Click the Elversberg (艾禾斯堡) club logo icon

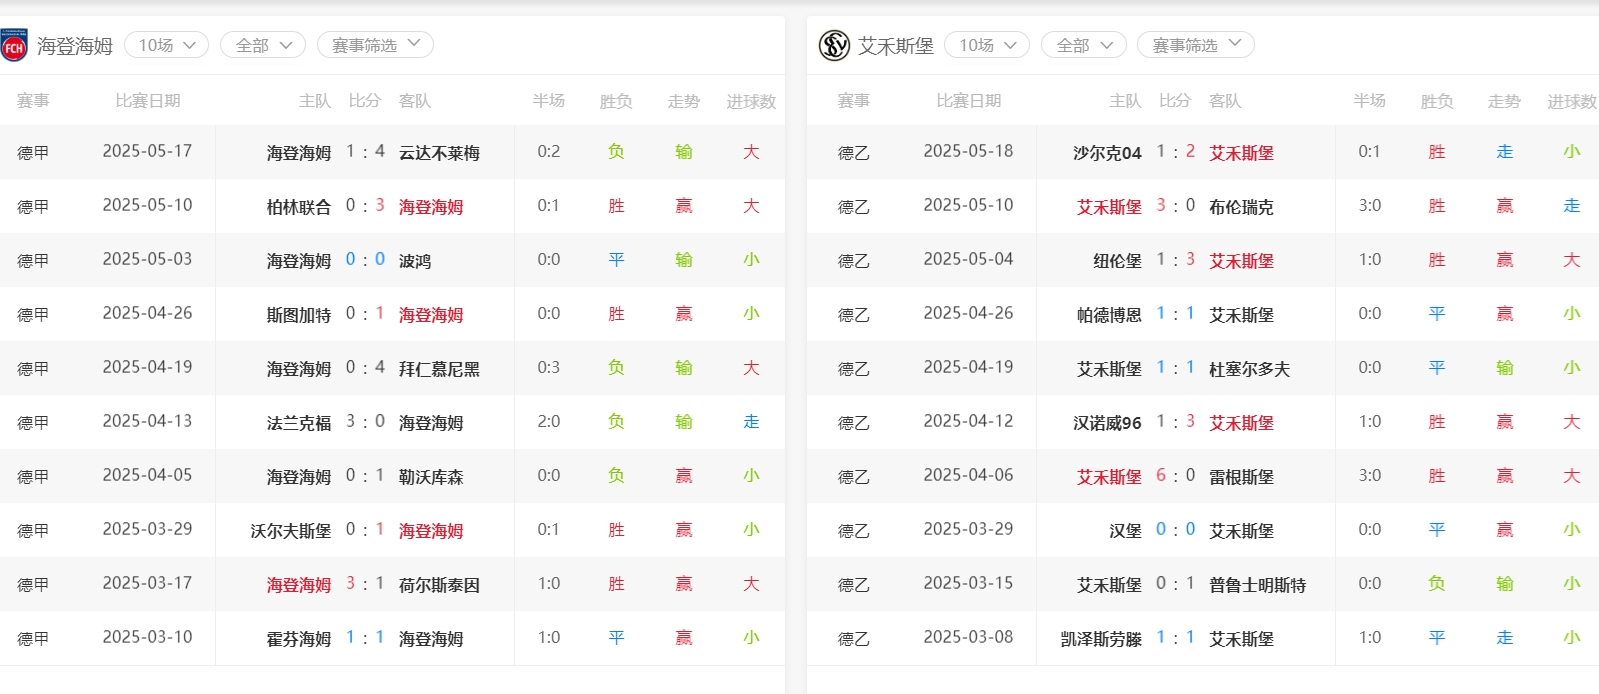[x=834, y=46]
